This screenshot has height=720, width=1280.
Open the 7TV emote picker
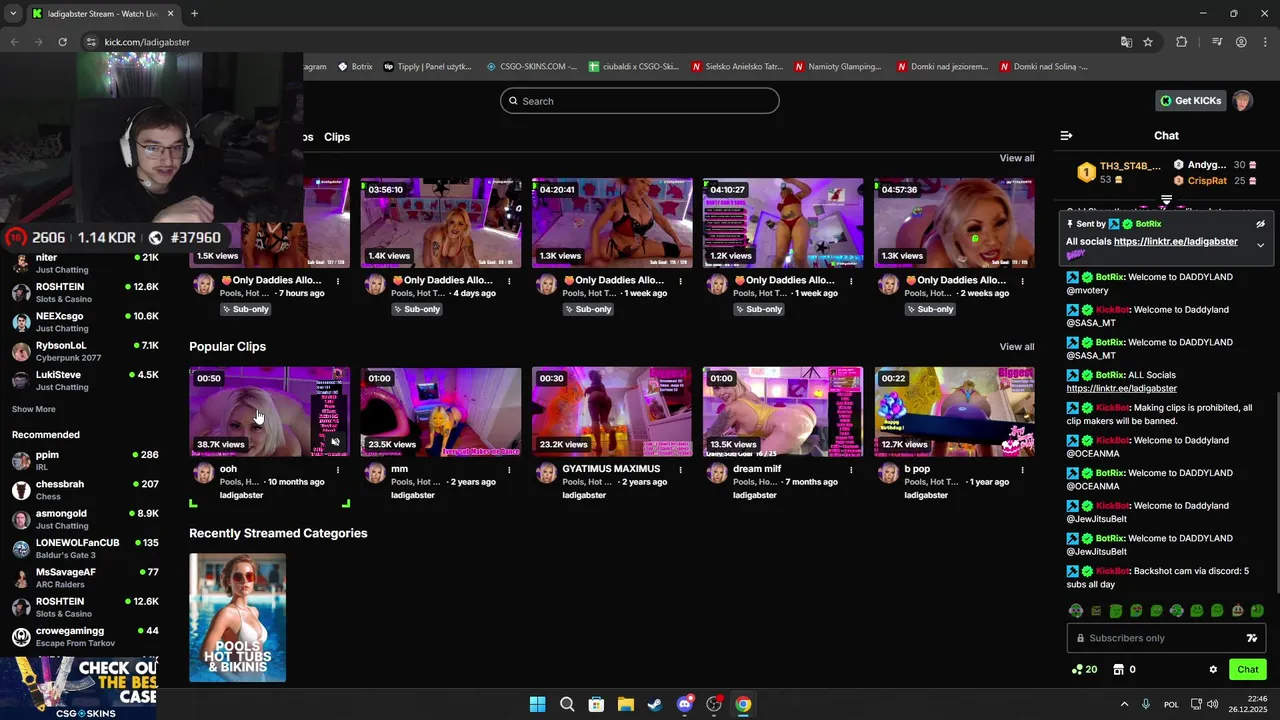pyautogui.click(x=1251, y=638)
